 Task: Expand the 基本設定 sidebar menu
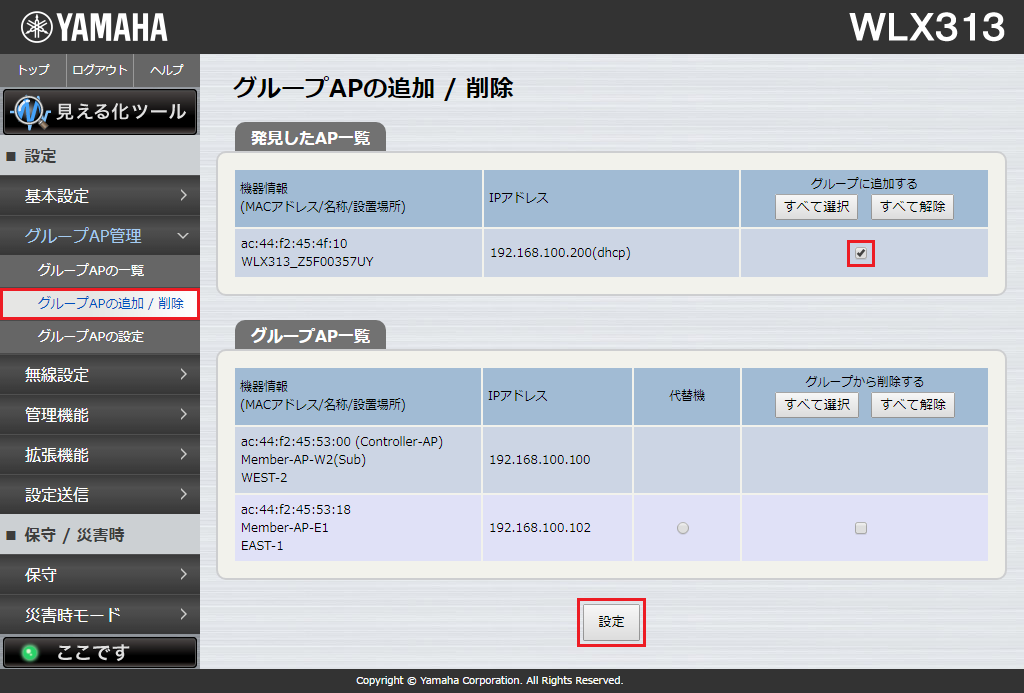tap(100, 196)
